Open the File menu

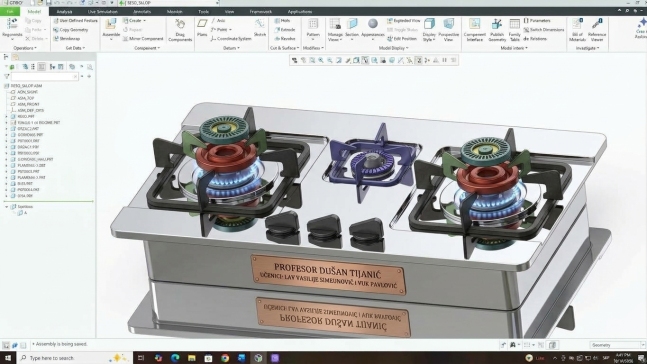coord(10,12)
